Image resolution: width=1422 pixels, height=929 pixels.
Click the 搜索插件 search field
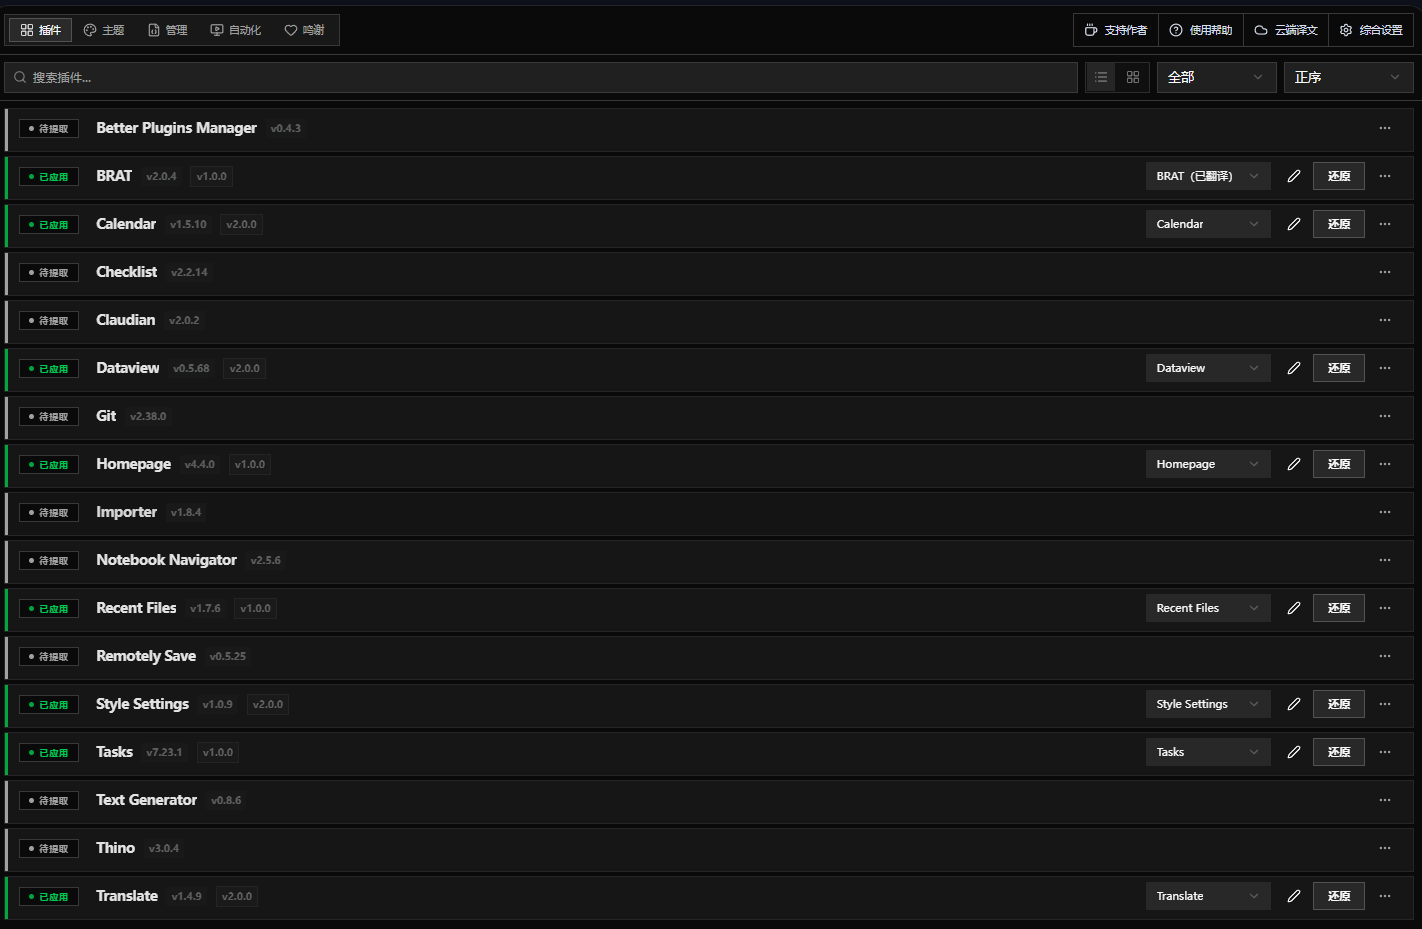pyautogui.click(x=540, y=77)
